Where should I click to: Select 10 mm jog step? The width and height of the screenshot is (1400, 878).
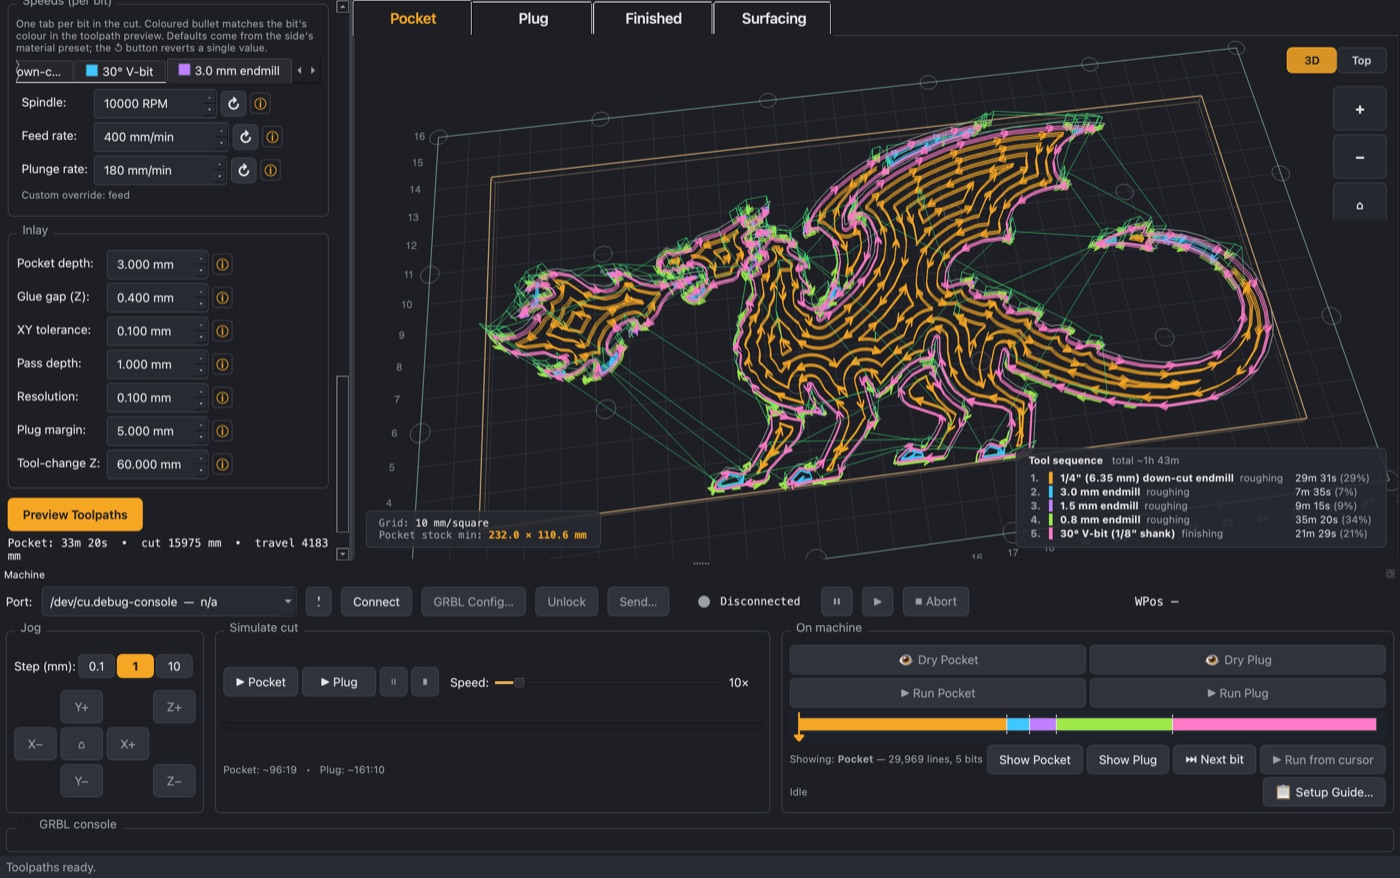click(x=174, y=666)
